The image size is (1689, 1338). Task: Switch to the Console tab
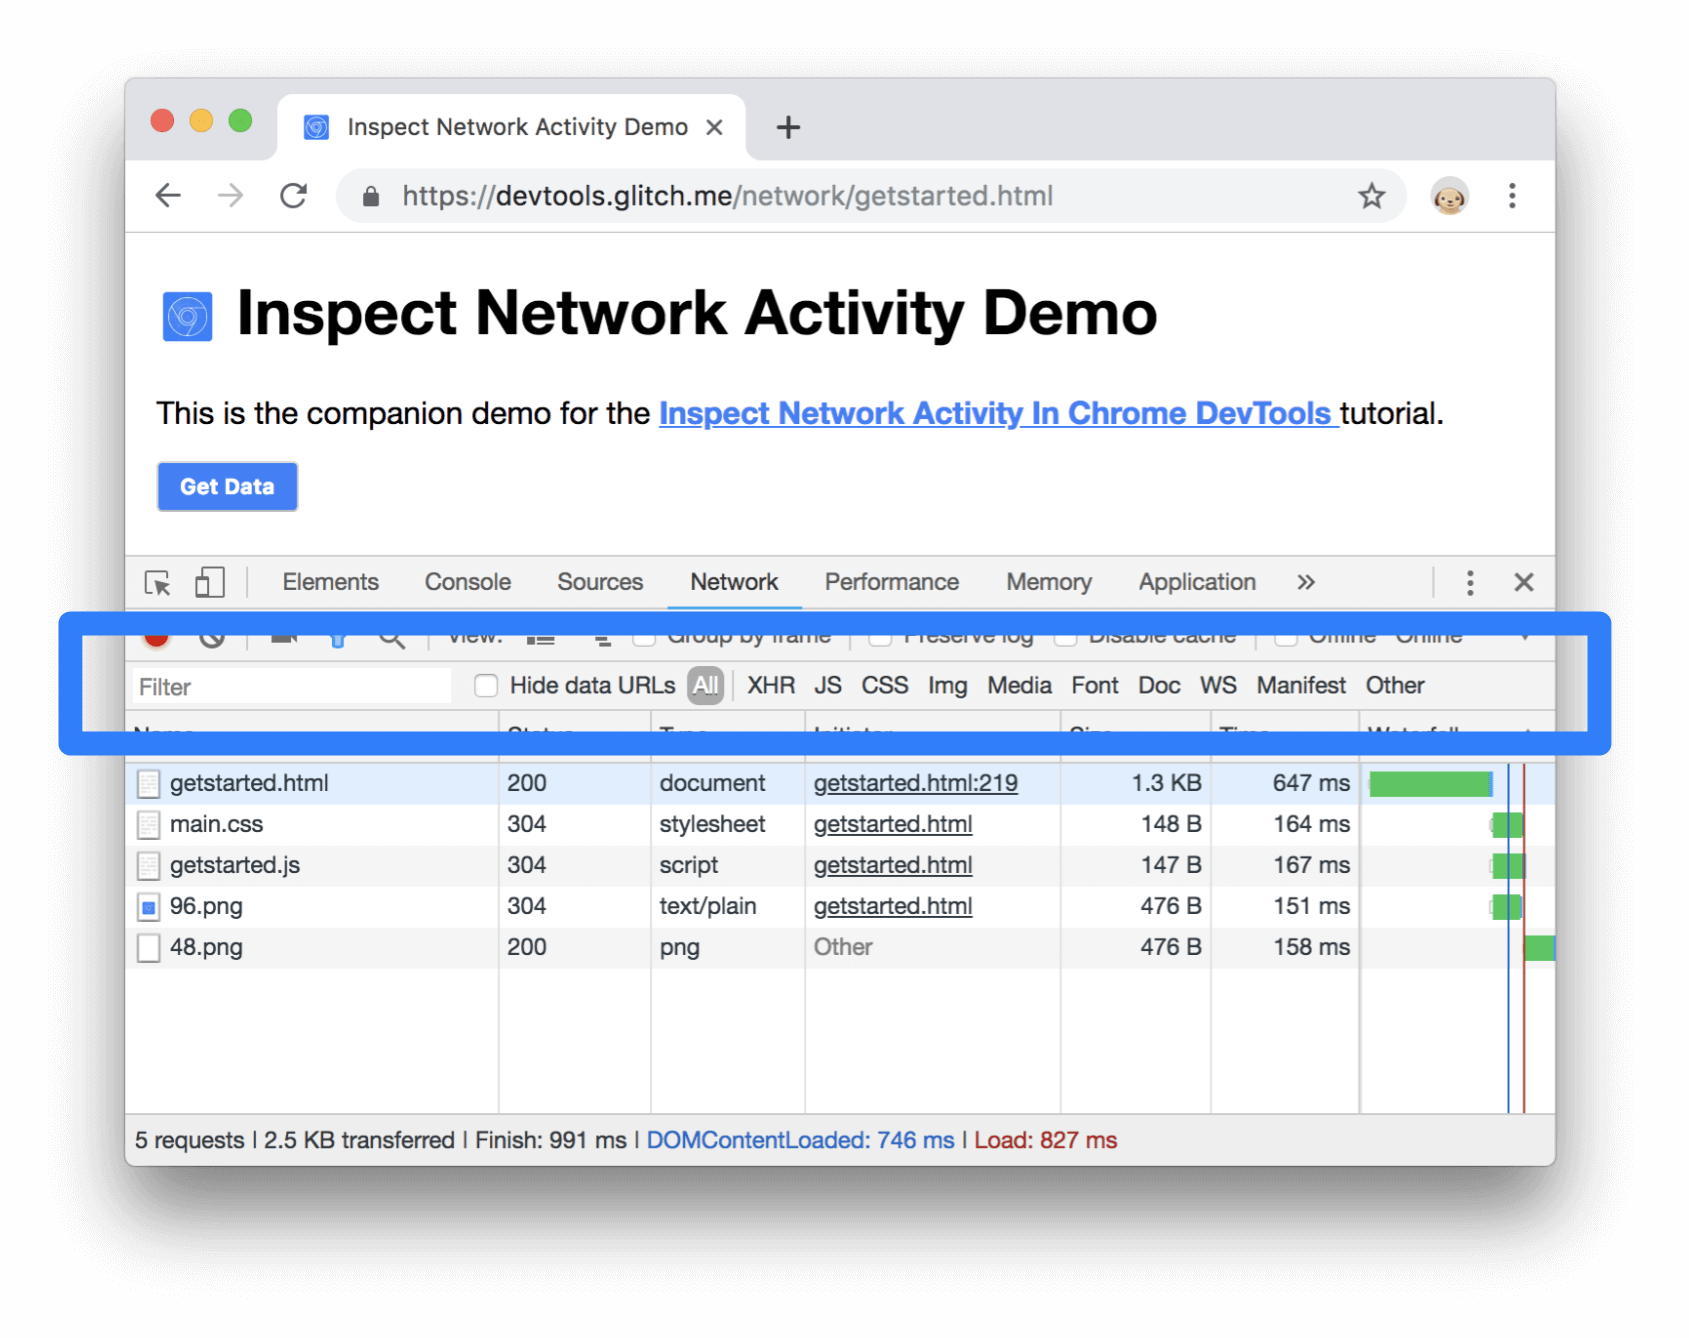pyautogui.click(x=468, y=582)
